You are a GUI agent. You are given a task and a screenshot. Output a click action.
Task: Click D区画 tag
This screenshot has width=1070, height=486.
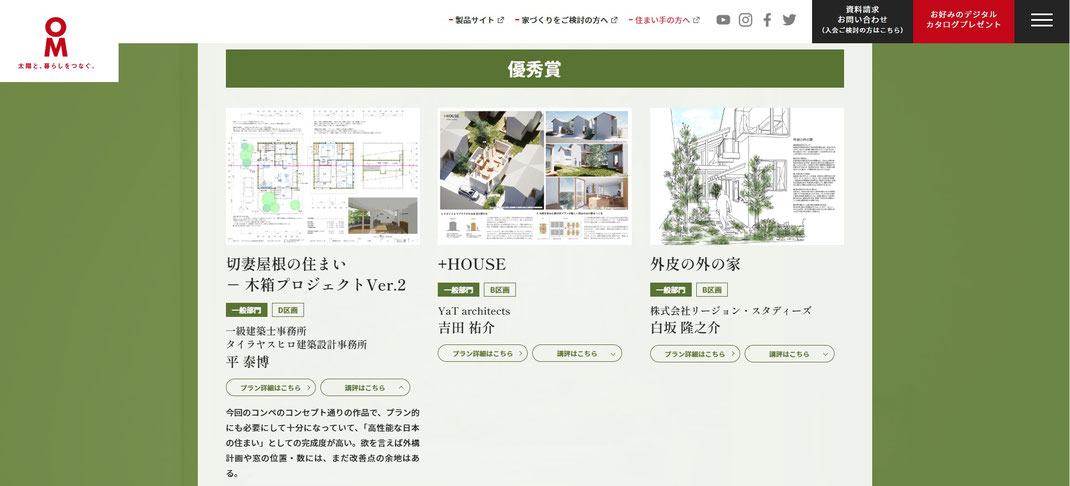coord(288,310)
